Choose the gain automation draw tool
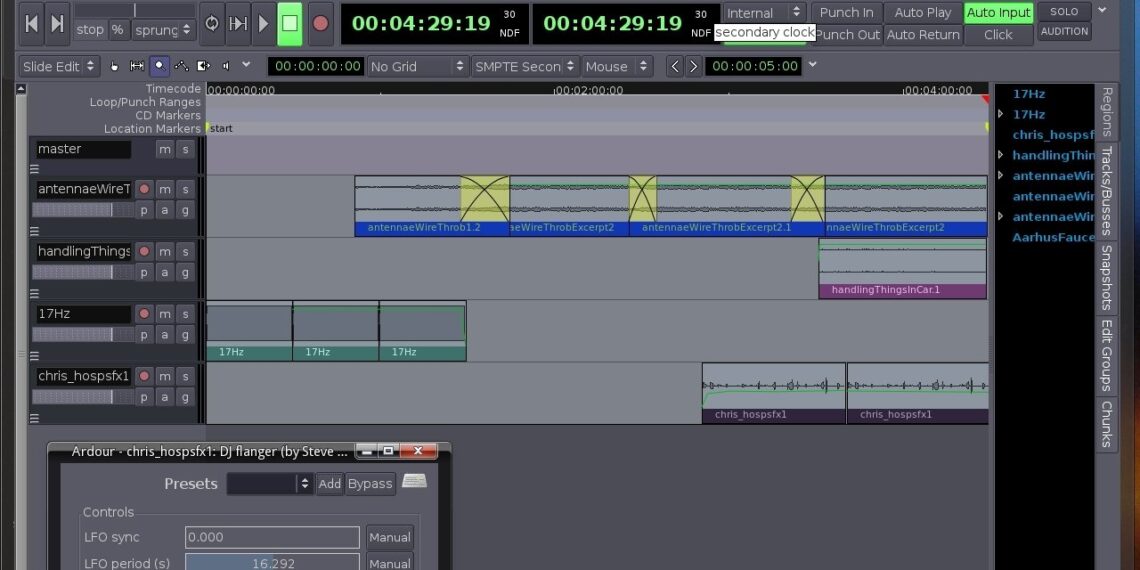Screen dimensions: 1140x570 (x=181, y=67)
